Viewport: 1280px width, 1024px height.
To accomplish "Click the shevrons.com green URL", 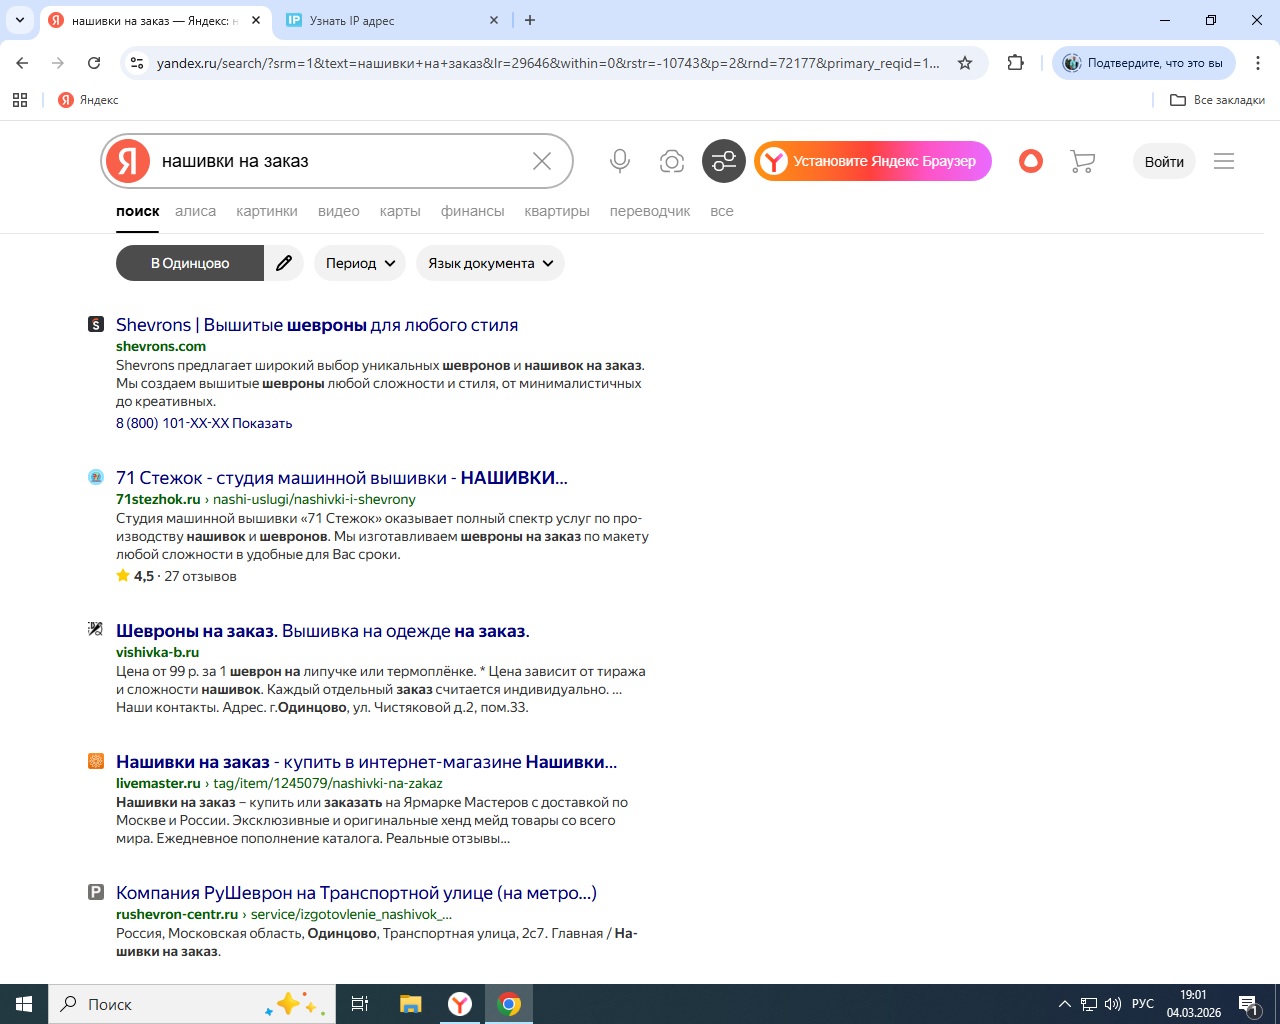I will coord(161,346).
